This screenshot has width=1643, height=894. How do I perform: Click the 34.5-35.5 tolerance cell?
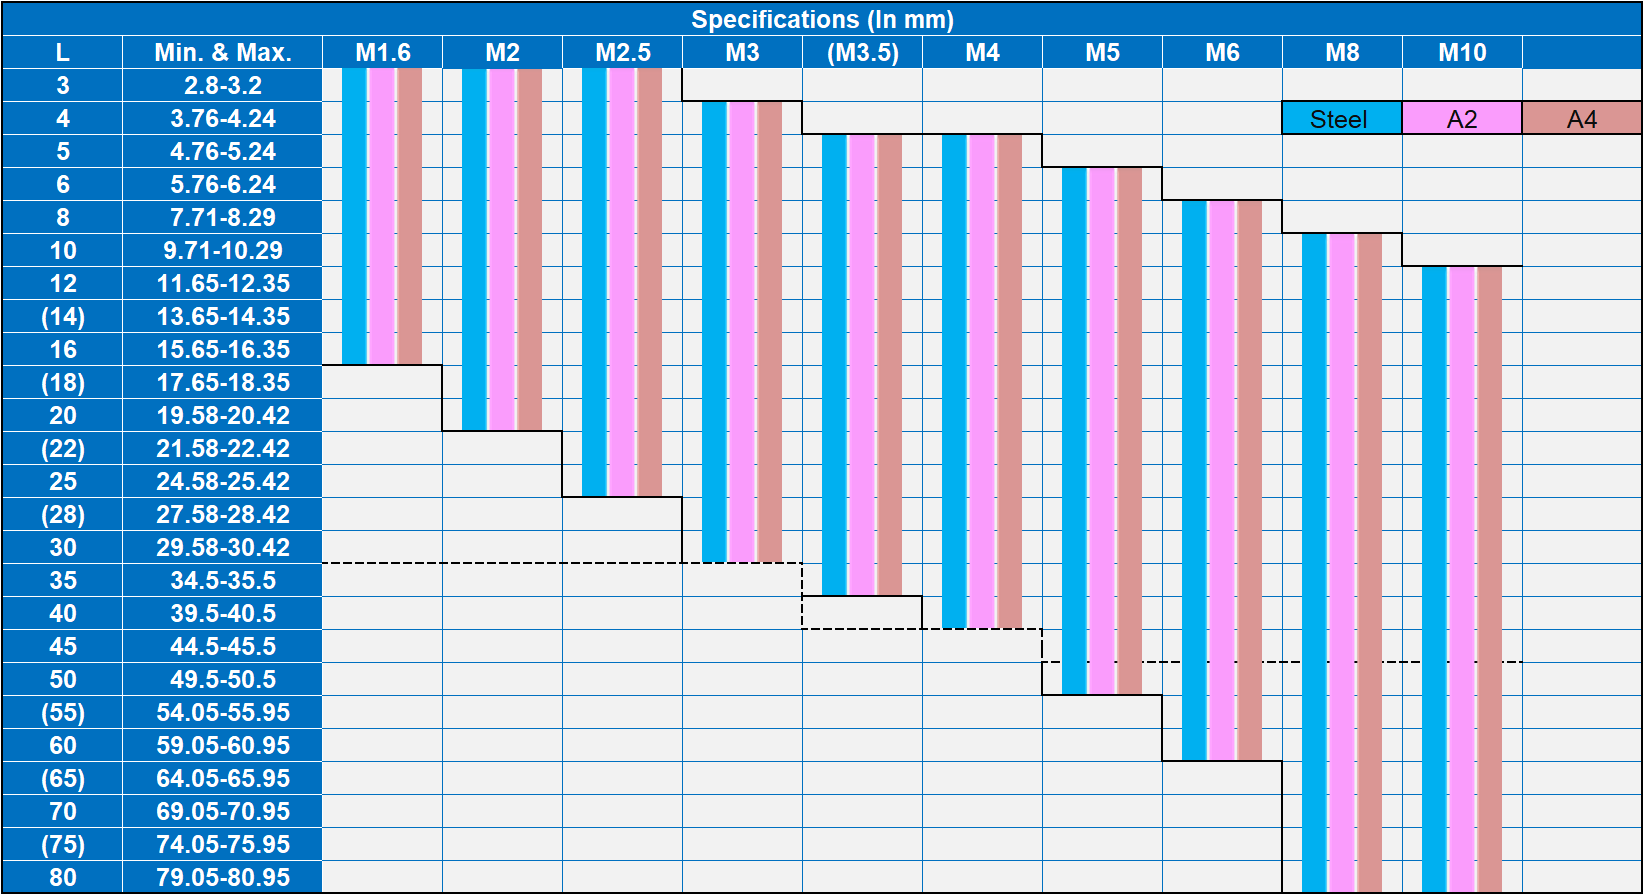tap(222, 580)
